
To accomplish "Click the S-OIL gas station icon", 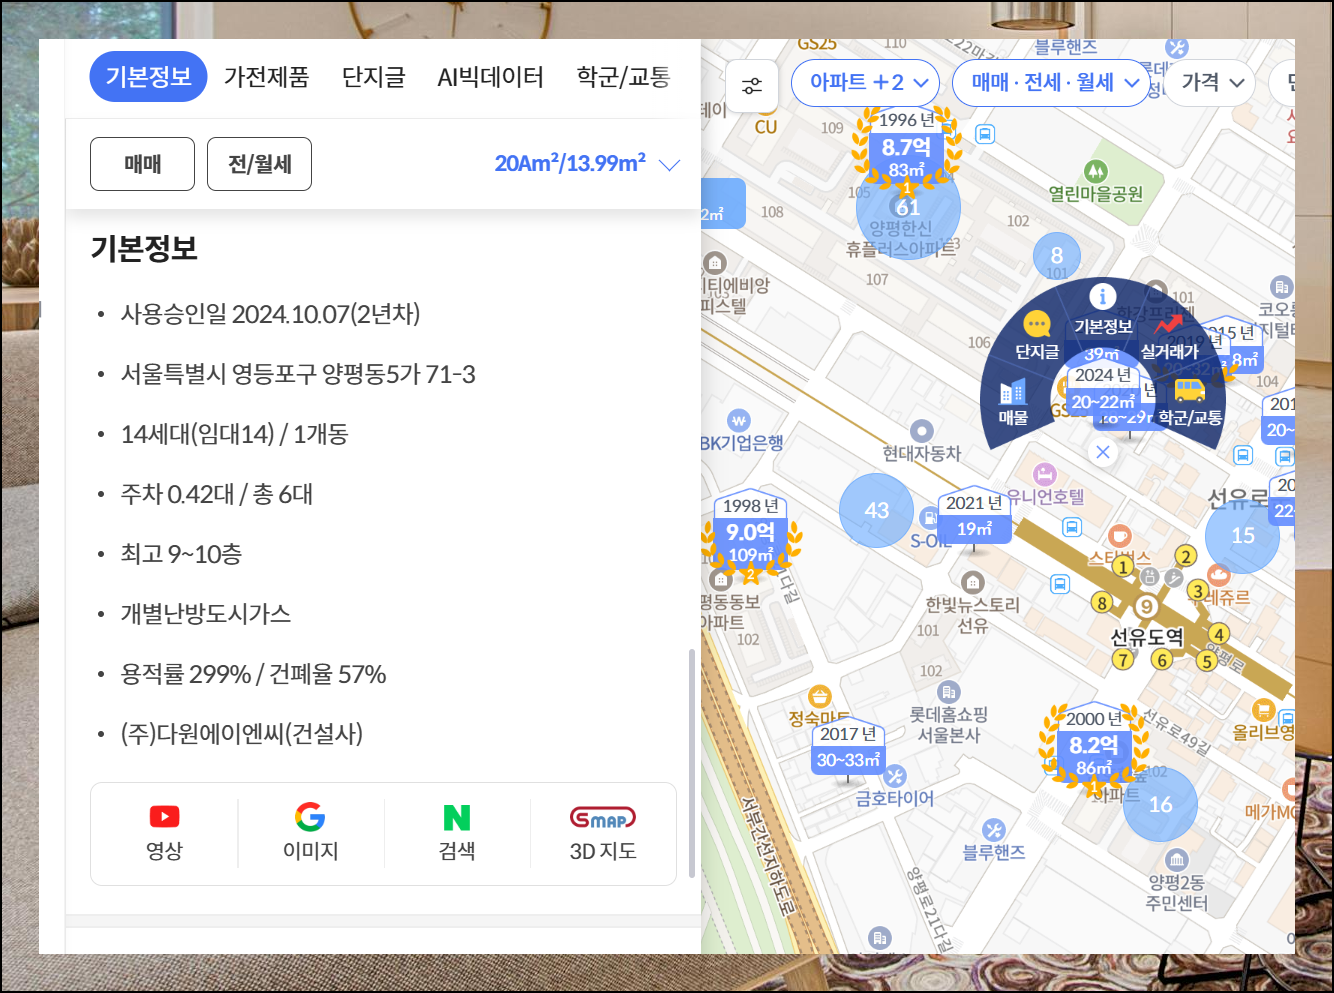I will tap(929, 518).
